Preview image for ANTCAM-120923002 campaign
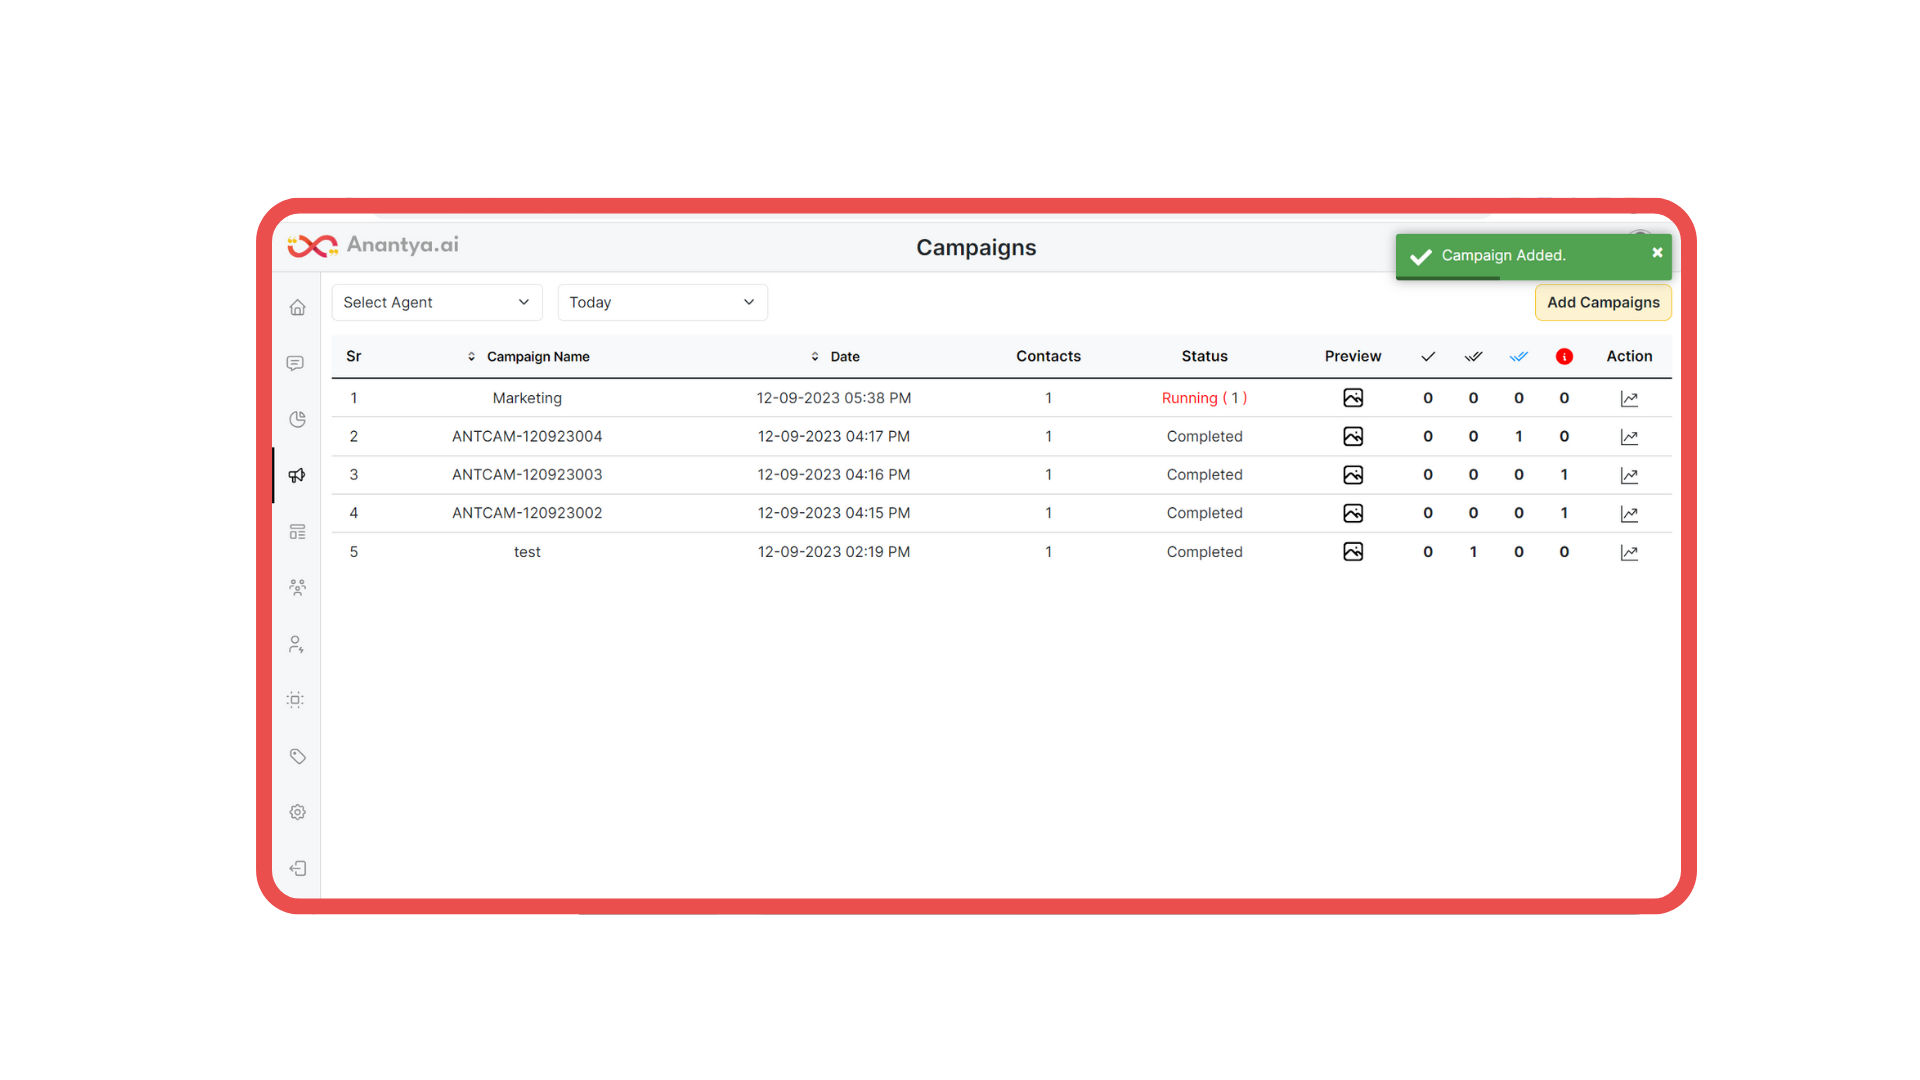This screenshot has width=1920, height=1080. [x=1353, y=513]
